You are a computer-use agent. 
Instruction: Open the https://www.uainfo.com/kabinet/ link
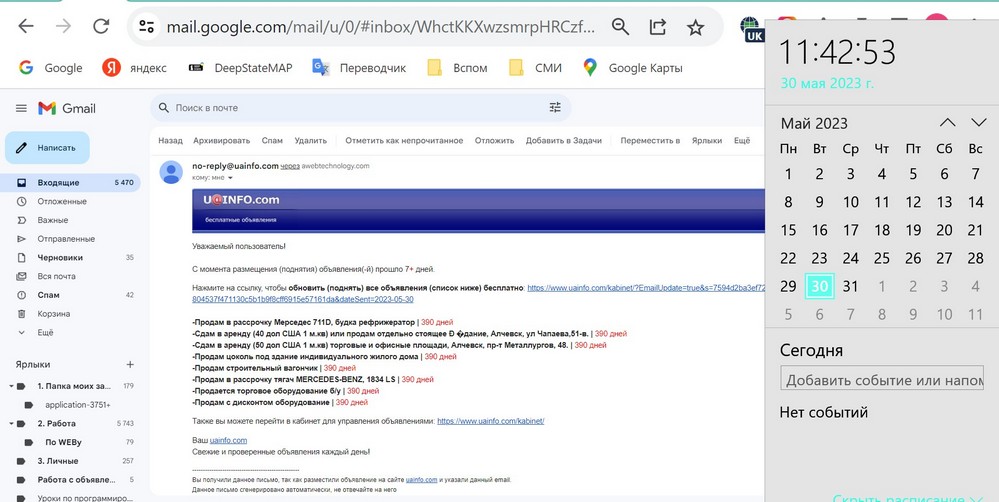[x=491, y=421]
